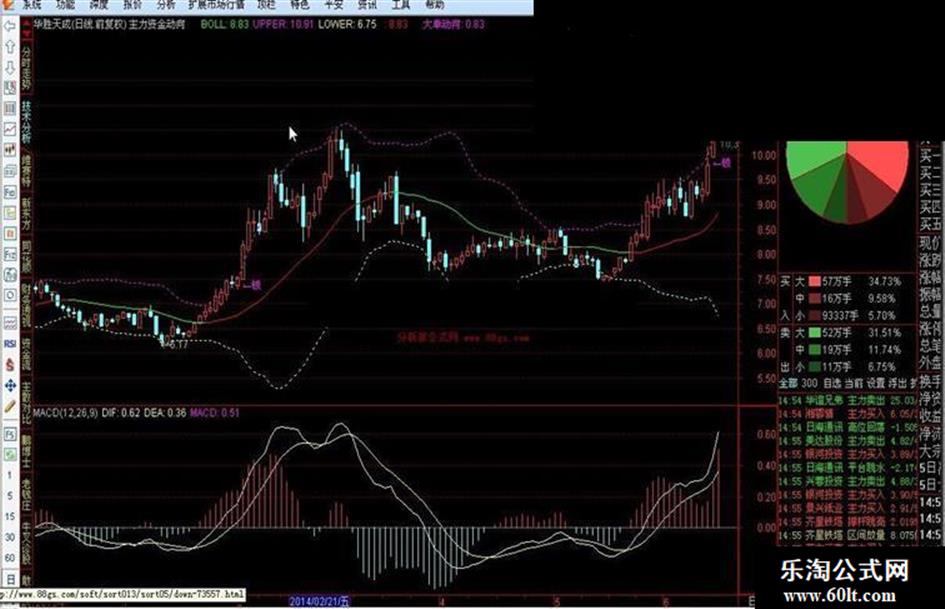Viewport: 945px width, 609px height.
Task: Open the 资讯 menu
Action: pyautogui.click(x=367, y=5)
